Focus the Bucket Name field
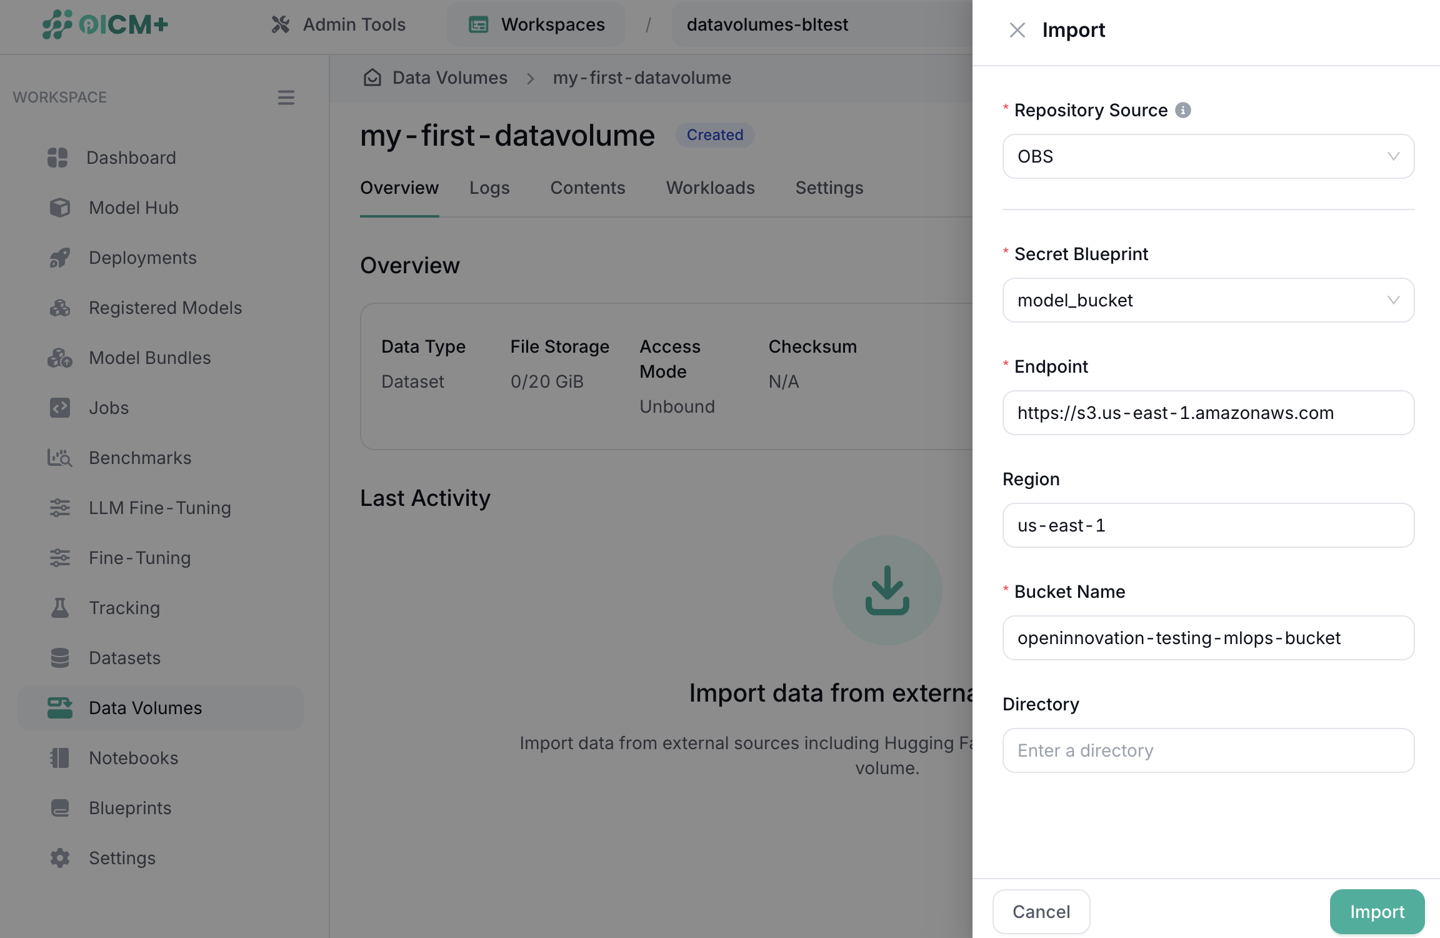Image resolution: width=1440 pixels, height=938 pixels. 1207,638
